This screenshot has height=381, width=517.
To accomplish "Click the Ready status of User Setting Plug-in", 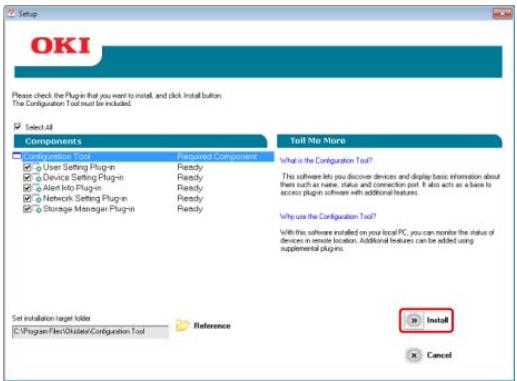I will (190, 167).
